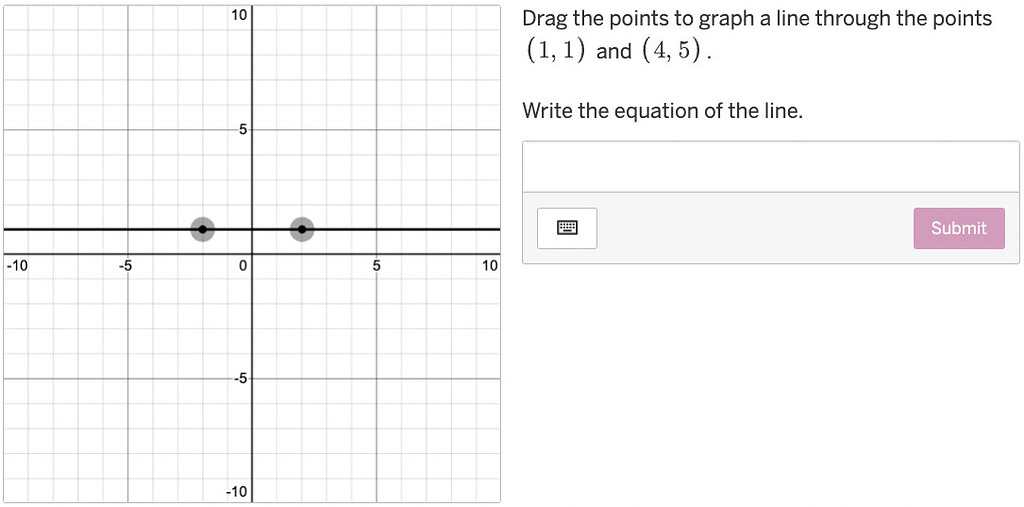Click the "Drag the points to graph" instruction text
This screenshot has width=1024, height=507.
click(x=757, y=18)
